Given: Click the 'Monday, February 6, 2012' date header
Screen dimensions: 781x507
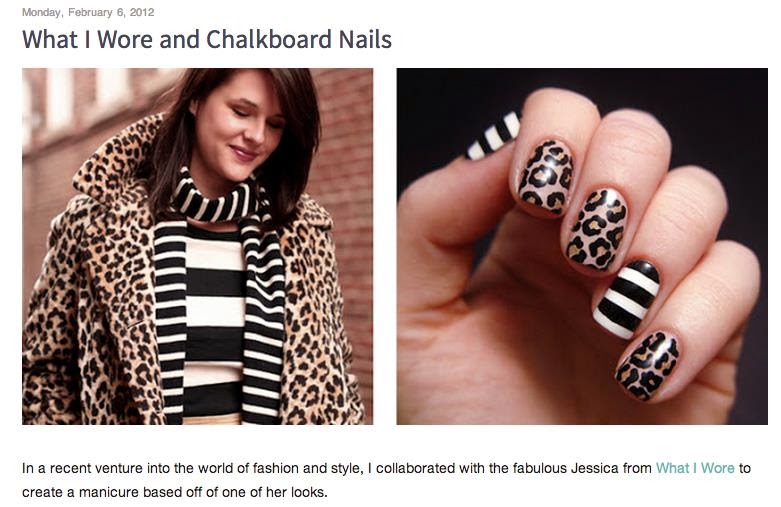Looking at the screenshot, I should (88, 12).
